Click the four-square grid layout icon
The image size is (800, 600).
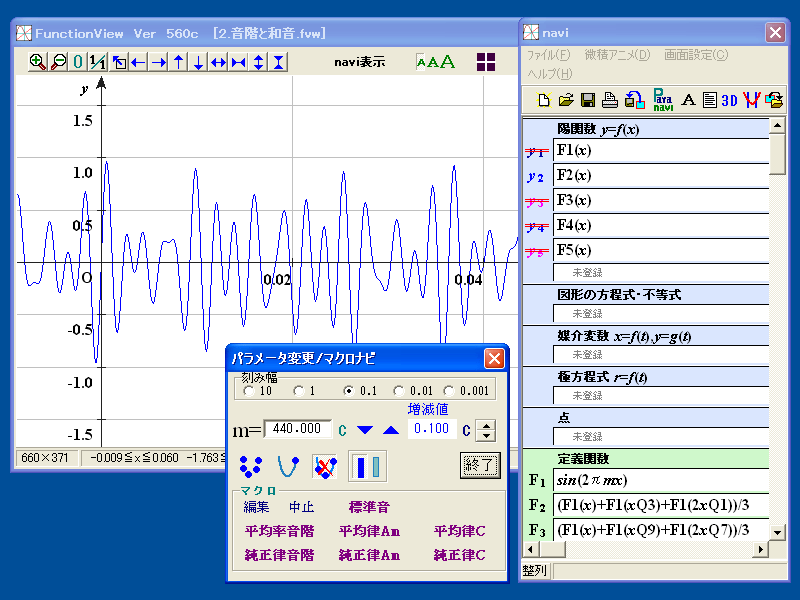click(x=486, y=62)
